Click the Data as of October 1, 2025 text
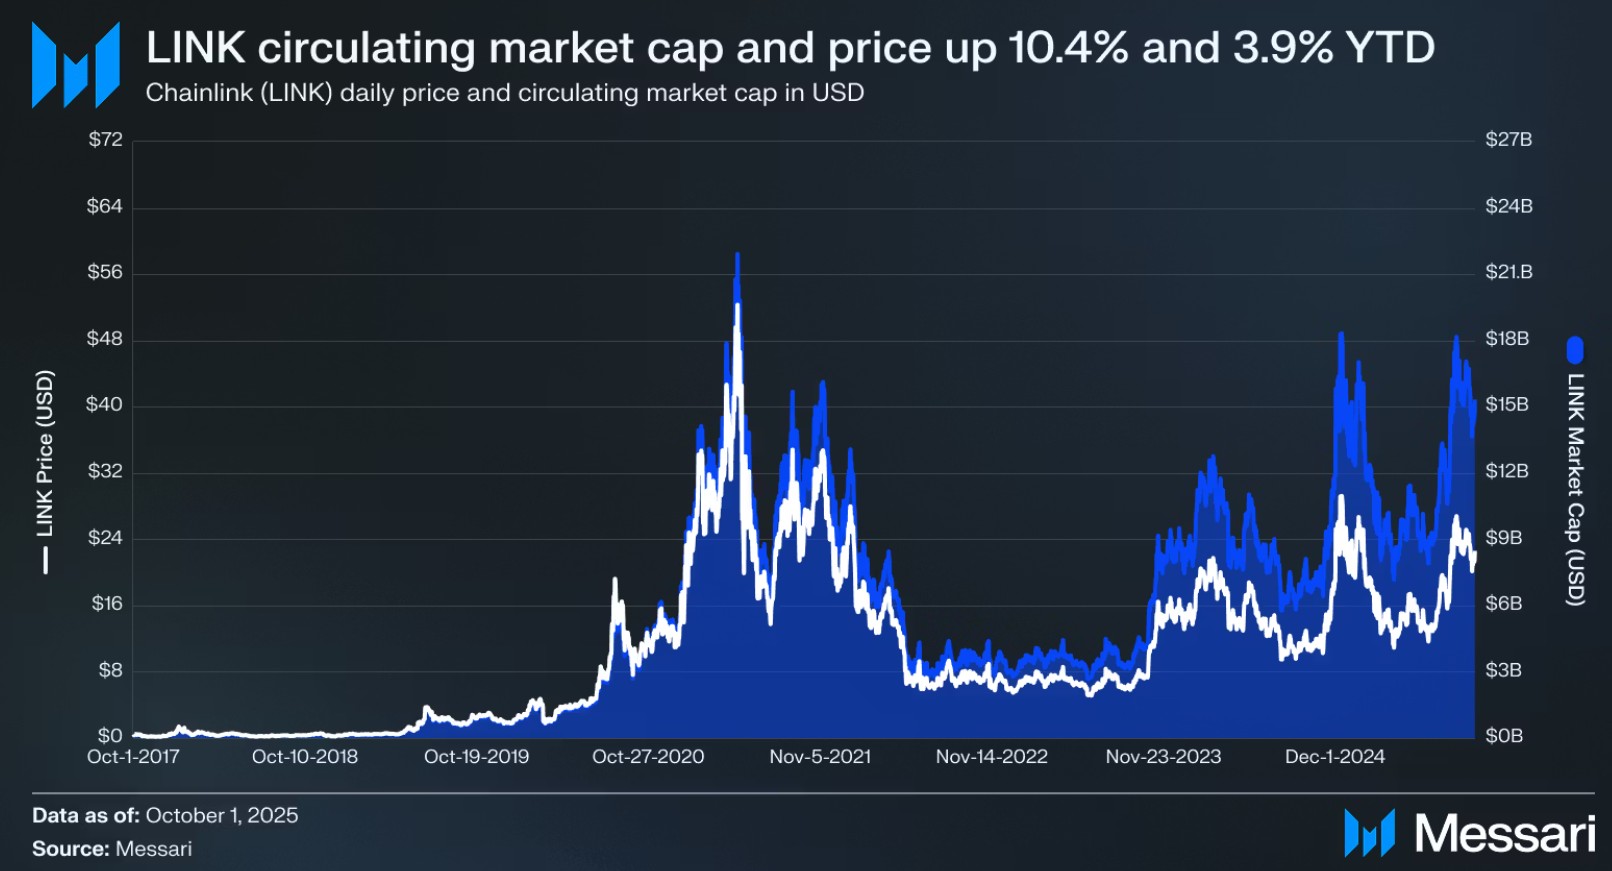The width and height of the screenshot is (1612, 871). click(165, 816)
